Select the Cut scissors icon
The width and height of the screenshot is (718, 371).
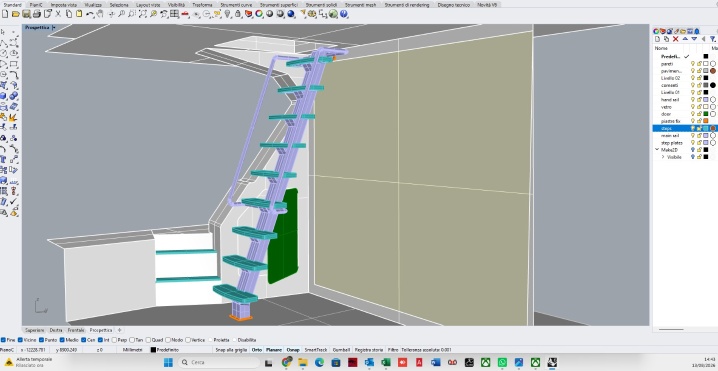58,14
